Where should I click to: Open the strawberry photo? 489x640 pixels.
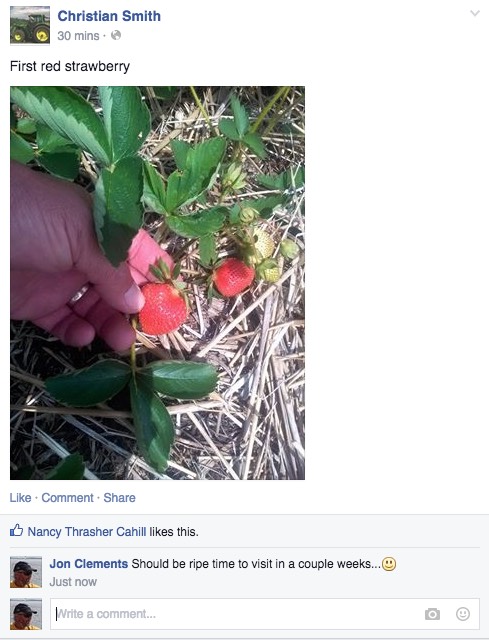(x=158, y=283)
